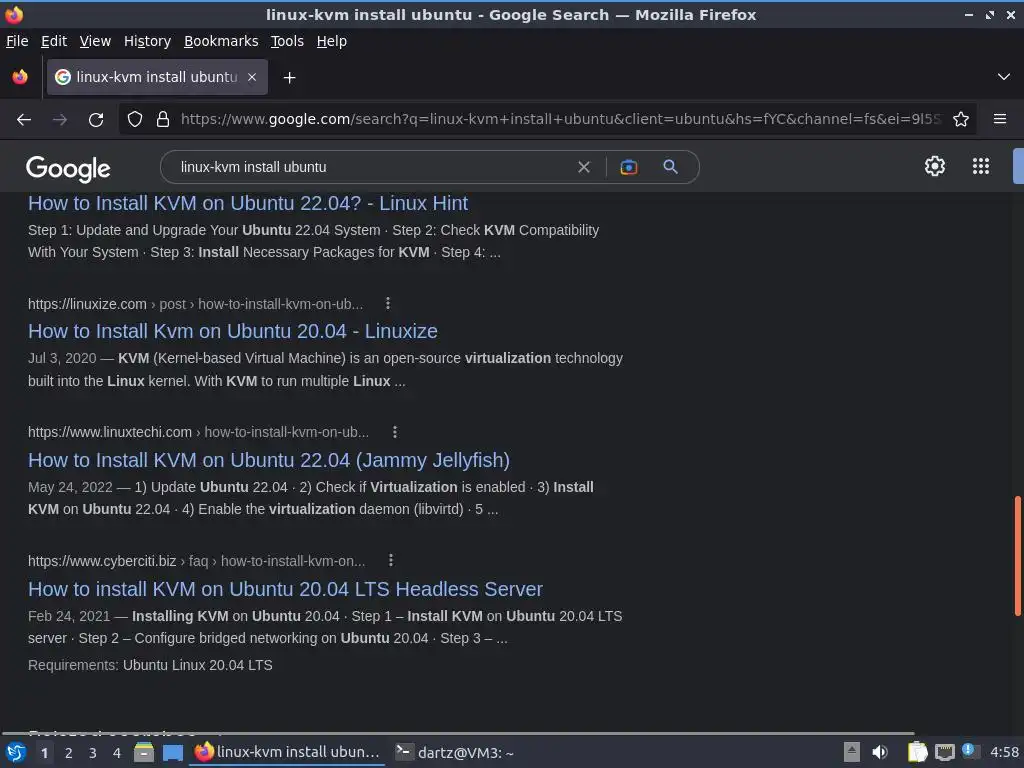Open Linux Hint KVM on Ubuntu 22.04 result
Viewport: 1024px width, 768px height.
click(x=248, y=203)
